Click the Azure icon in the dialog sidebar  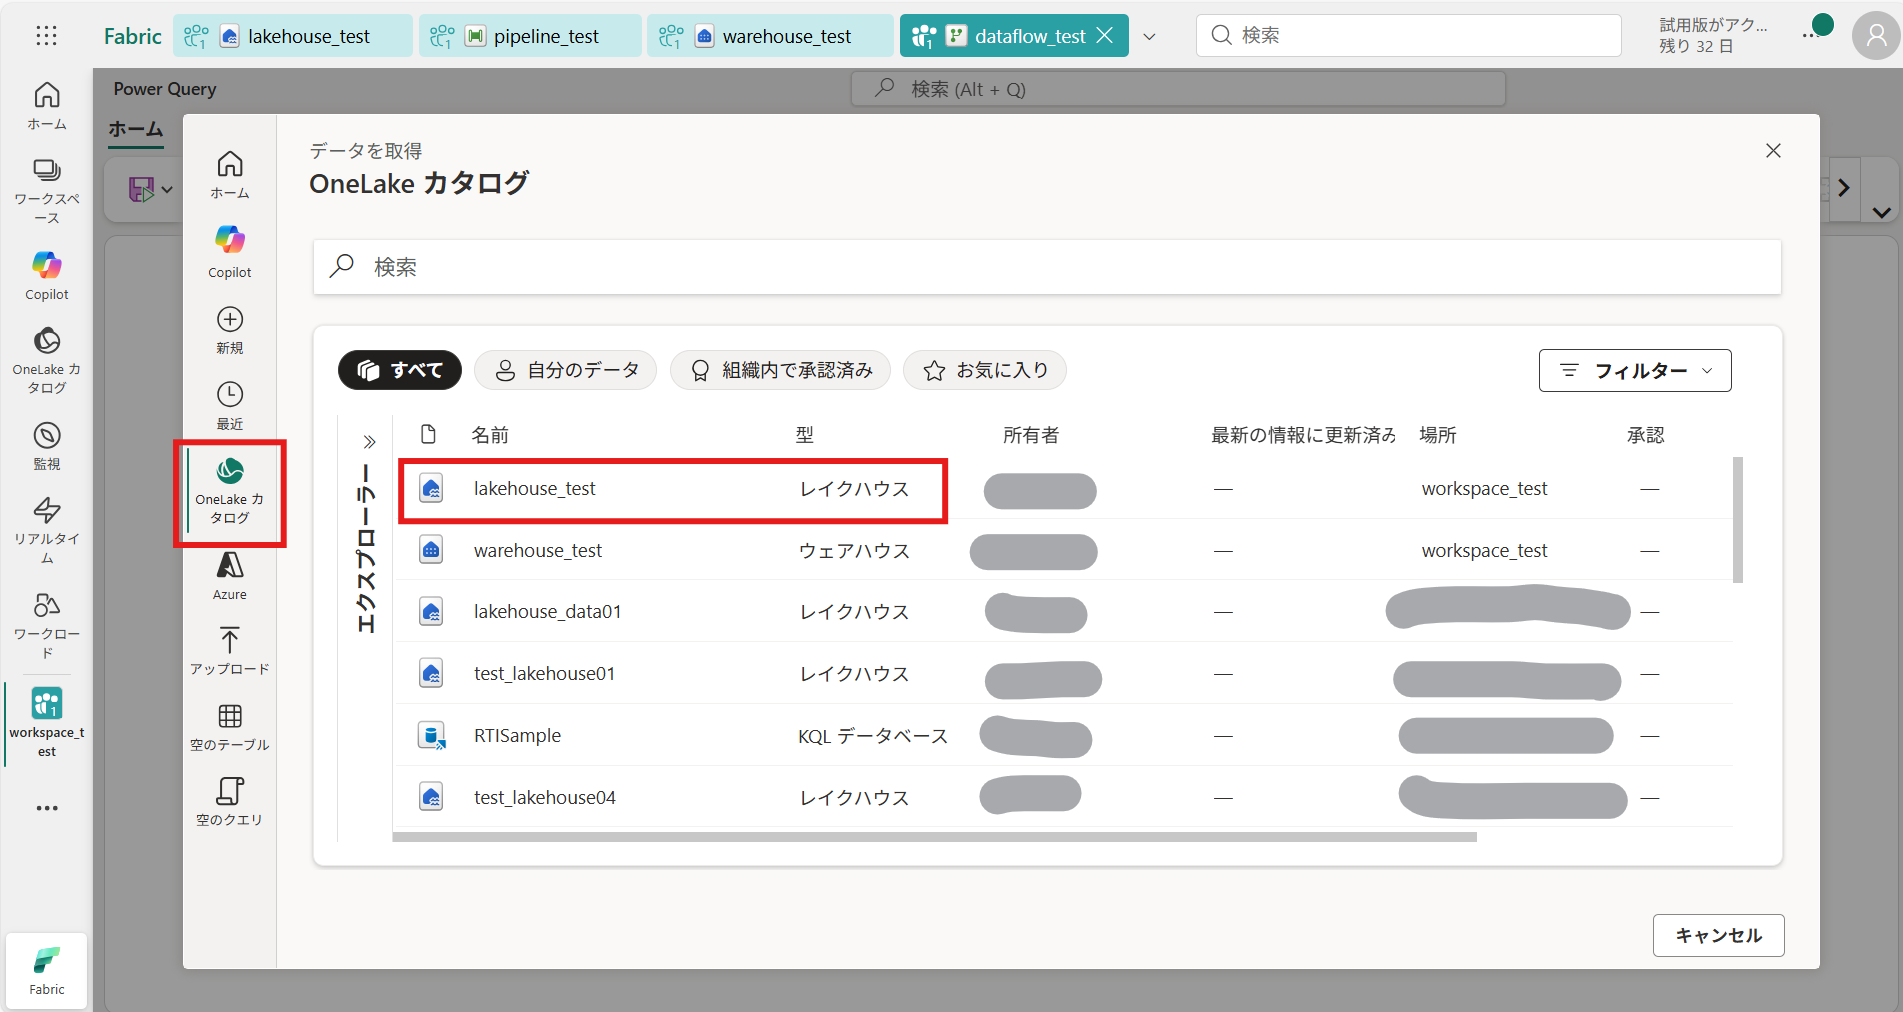coord(229,576)
